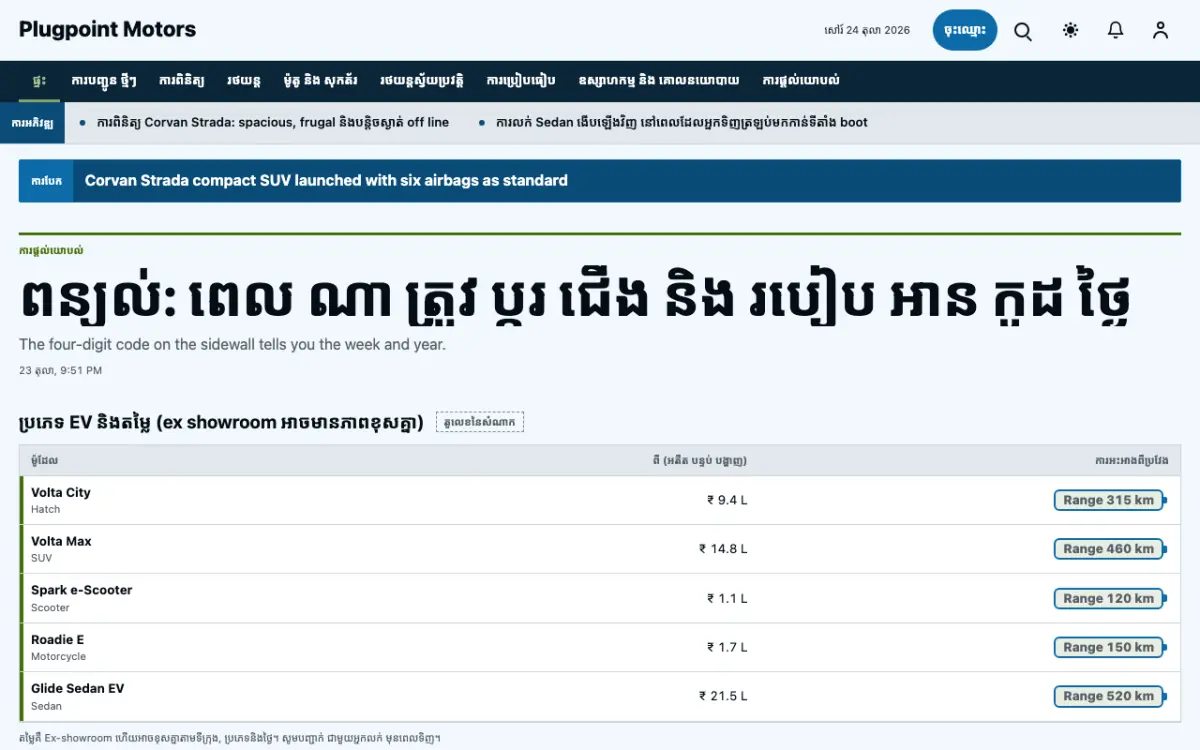This screenshot has height=750, width=1200.
Task: Click the Motorcycle body type label
Action: (x=58, y=656)
